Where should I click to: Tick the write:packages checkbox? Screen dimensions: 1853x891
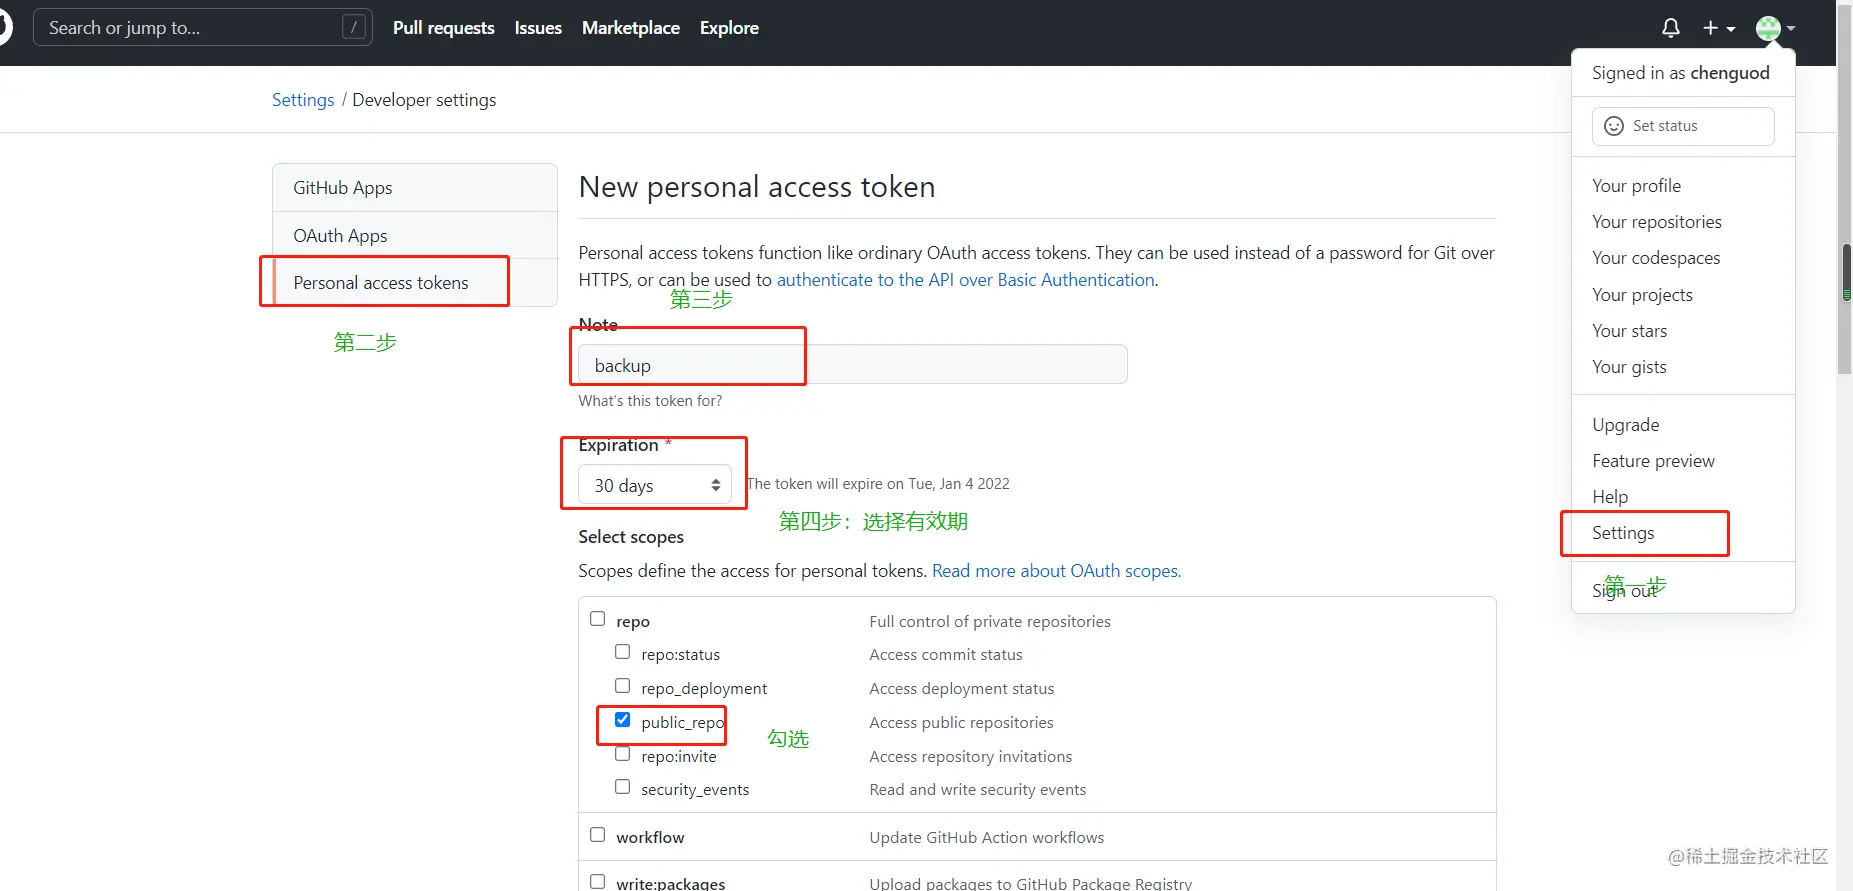pyautogui.click(x=598, y=882)
